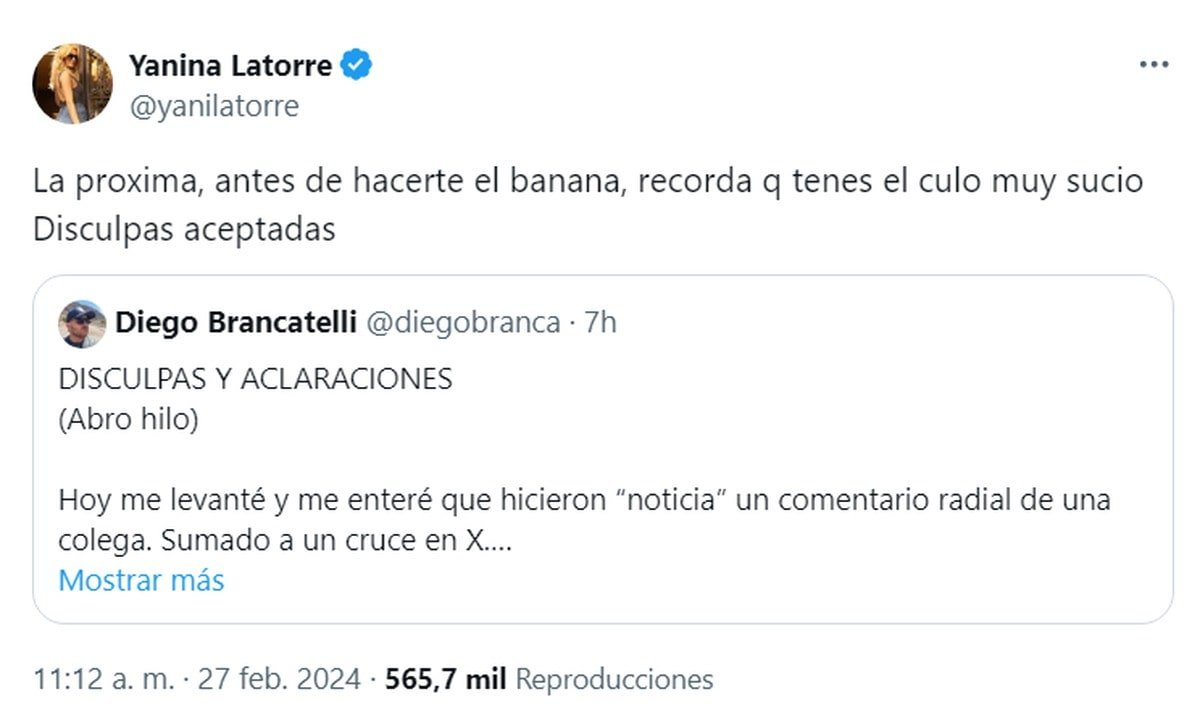Open the more options three-dot menu

pyautogui.click(x=1154, y=64)
